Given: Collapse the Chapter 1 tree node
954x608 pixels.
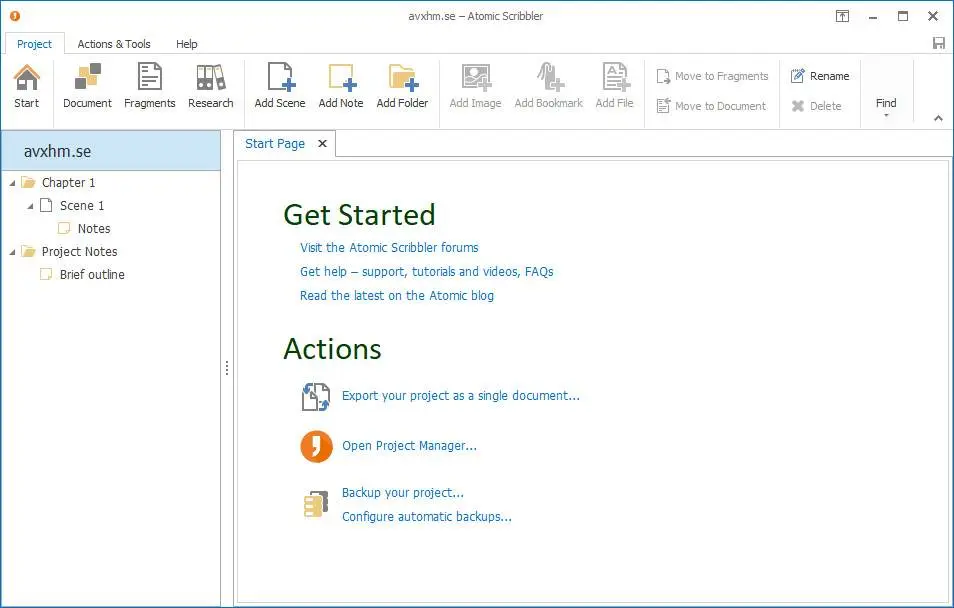Looking at the screenshot, I should click(x=12, y=183).
